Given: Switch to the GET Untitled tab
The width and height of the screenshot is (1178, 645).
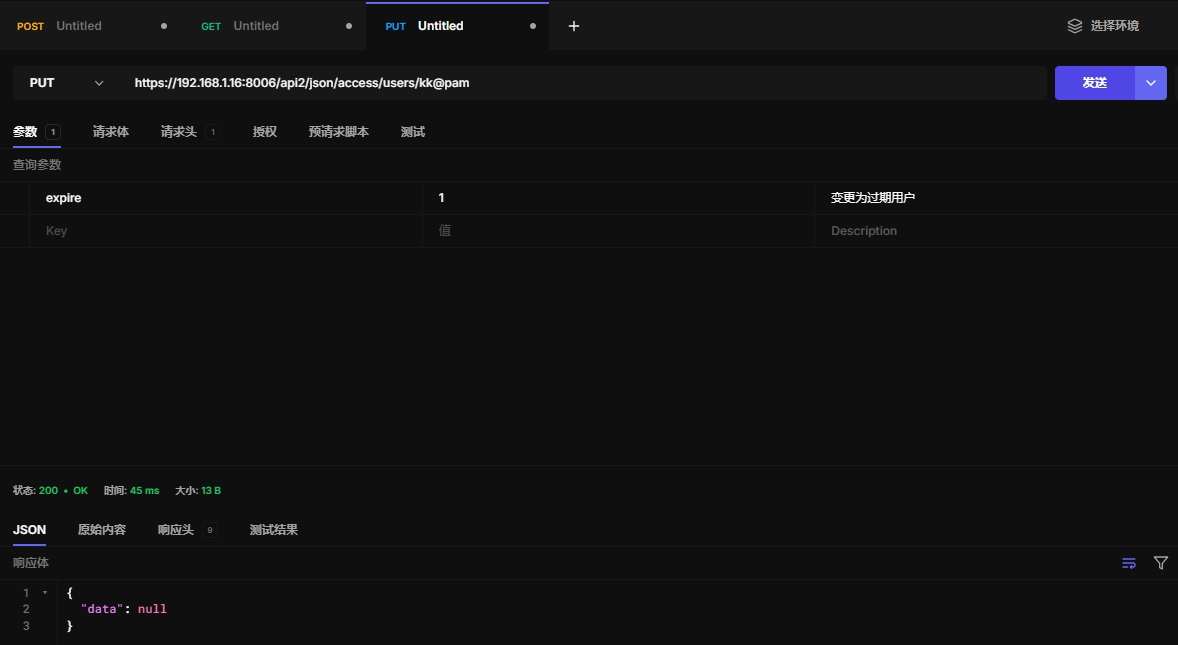Looking at the screenshot, I should coord(255,26).
